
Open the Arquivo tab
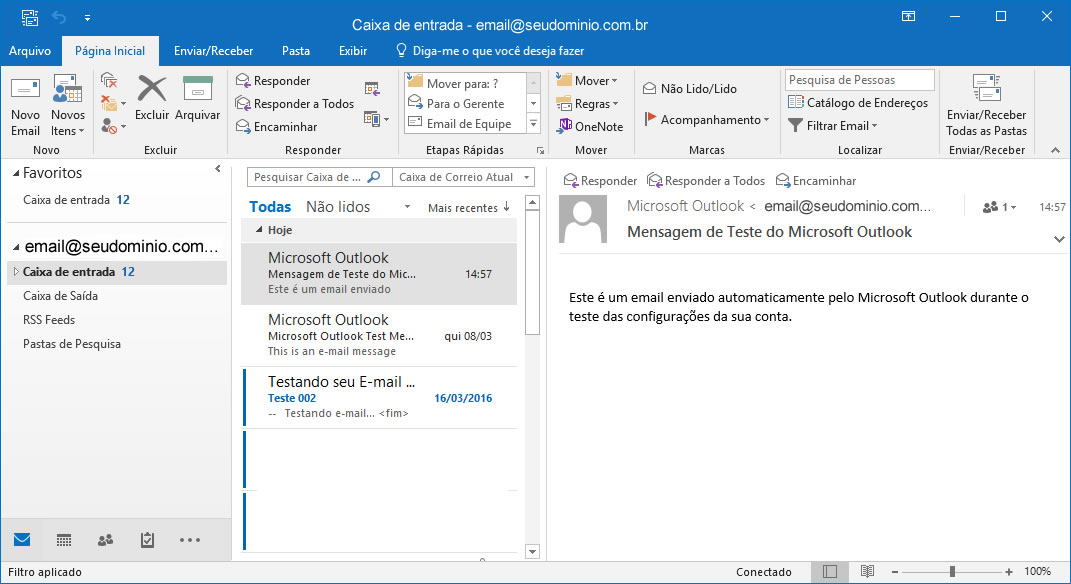coord(29,51)
